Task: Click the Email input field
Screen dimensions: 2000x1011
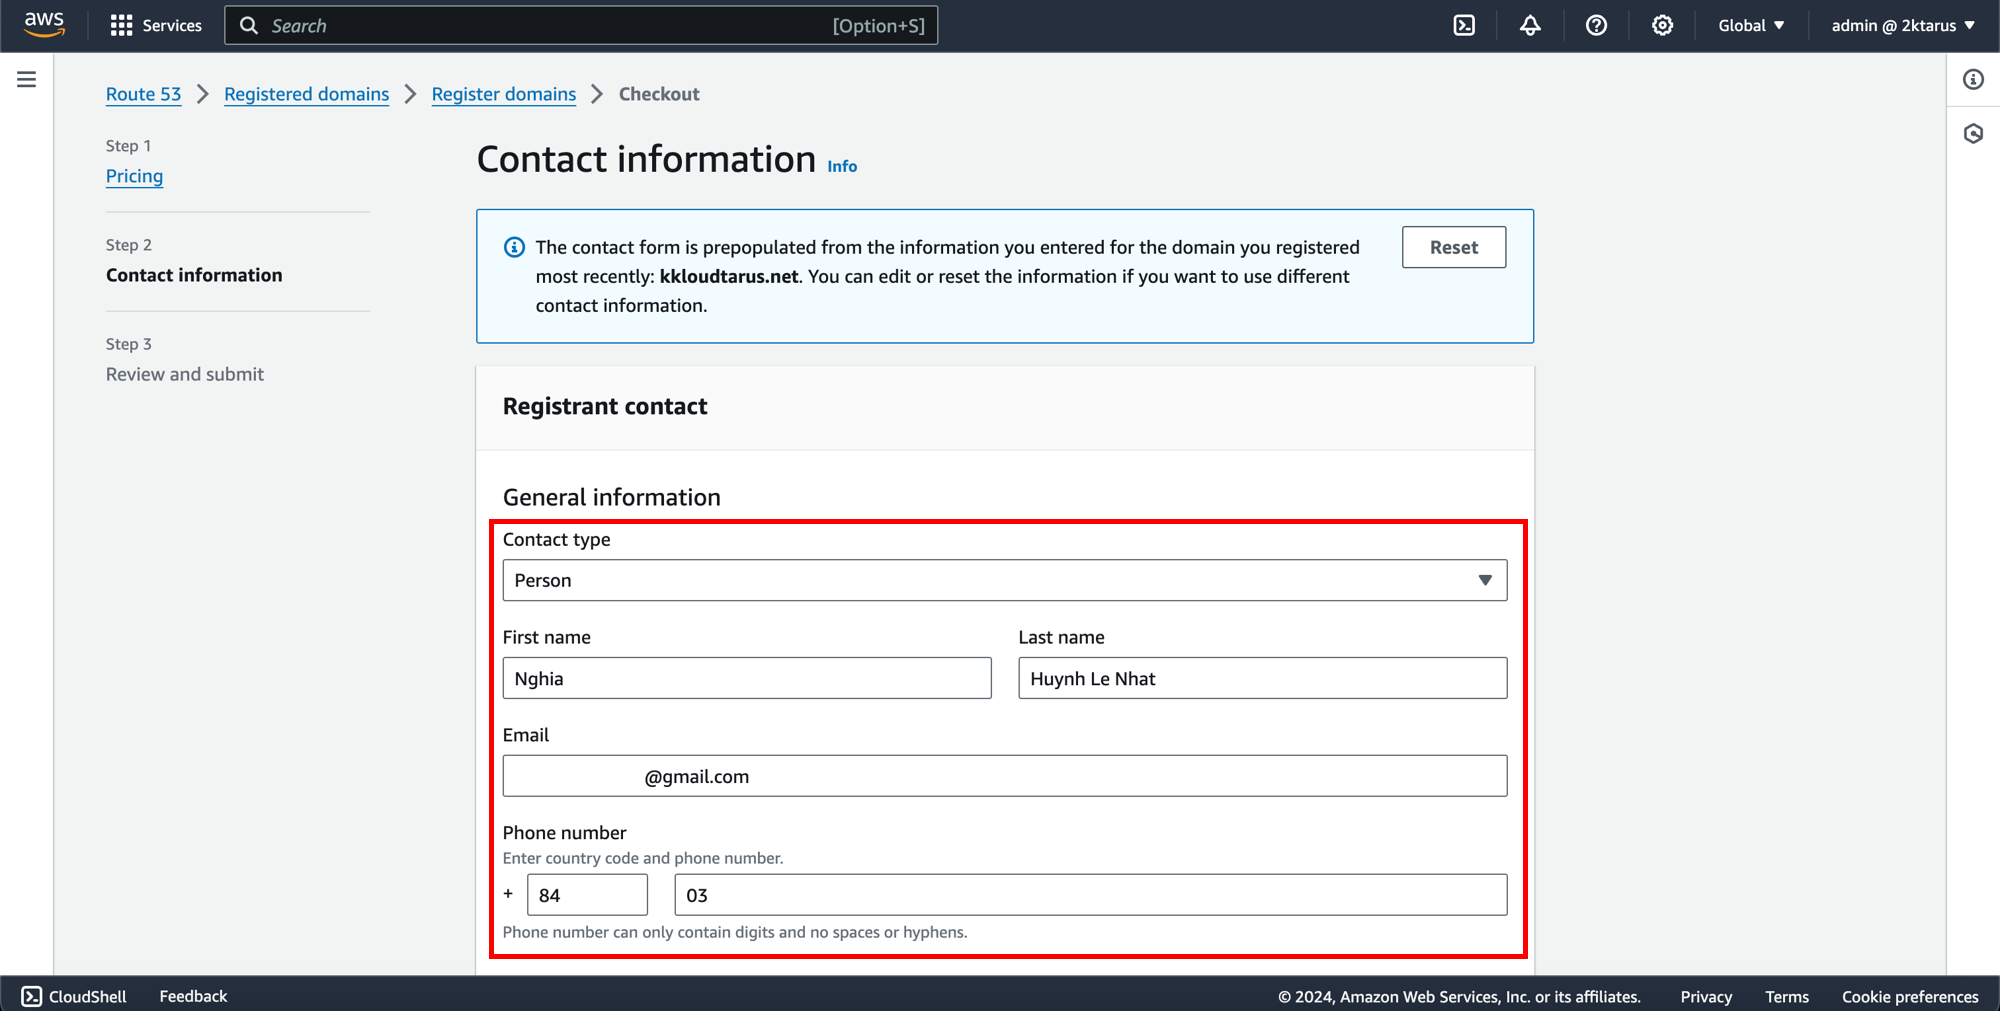Action: (1005, 776)
